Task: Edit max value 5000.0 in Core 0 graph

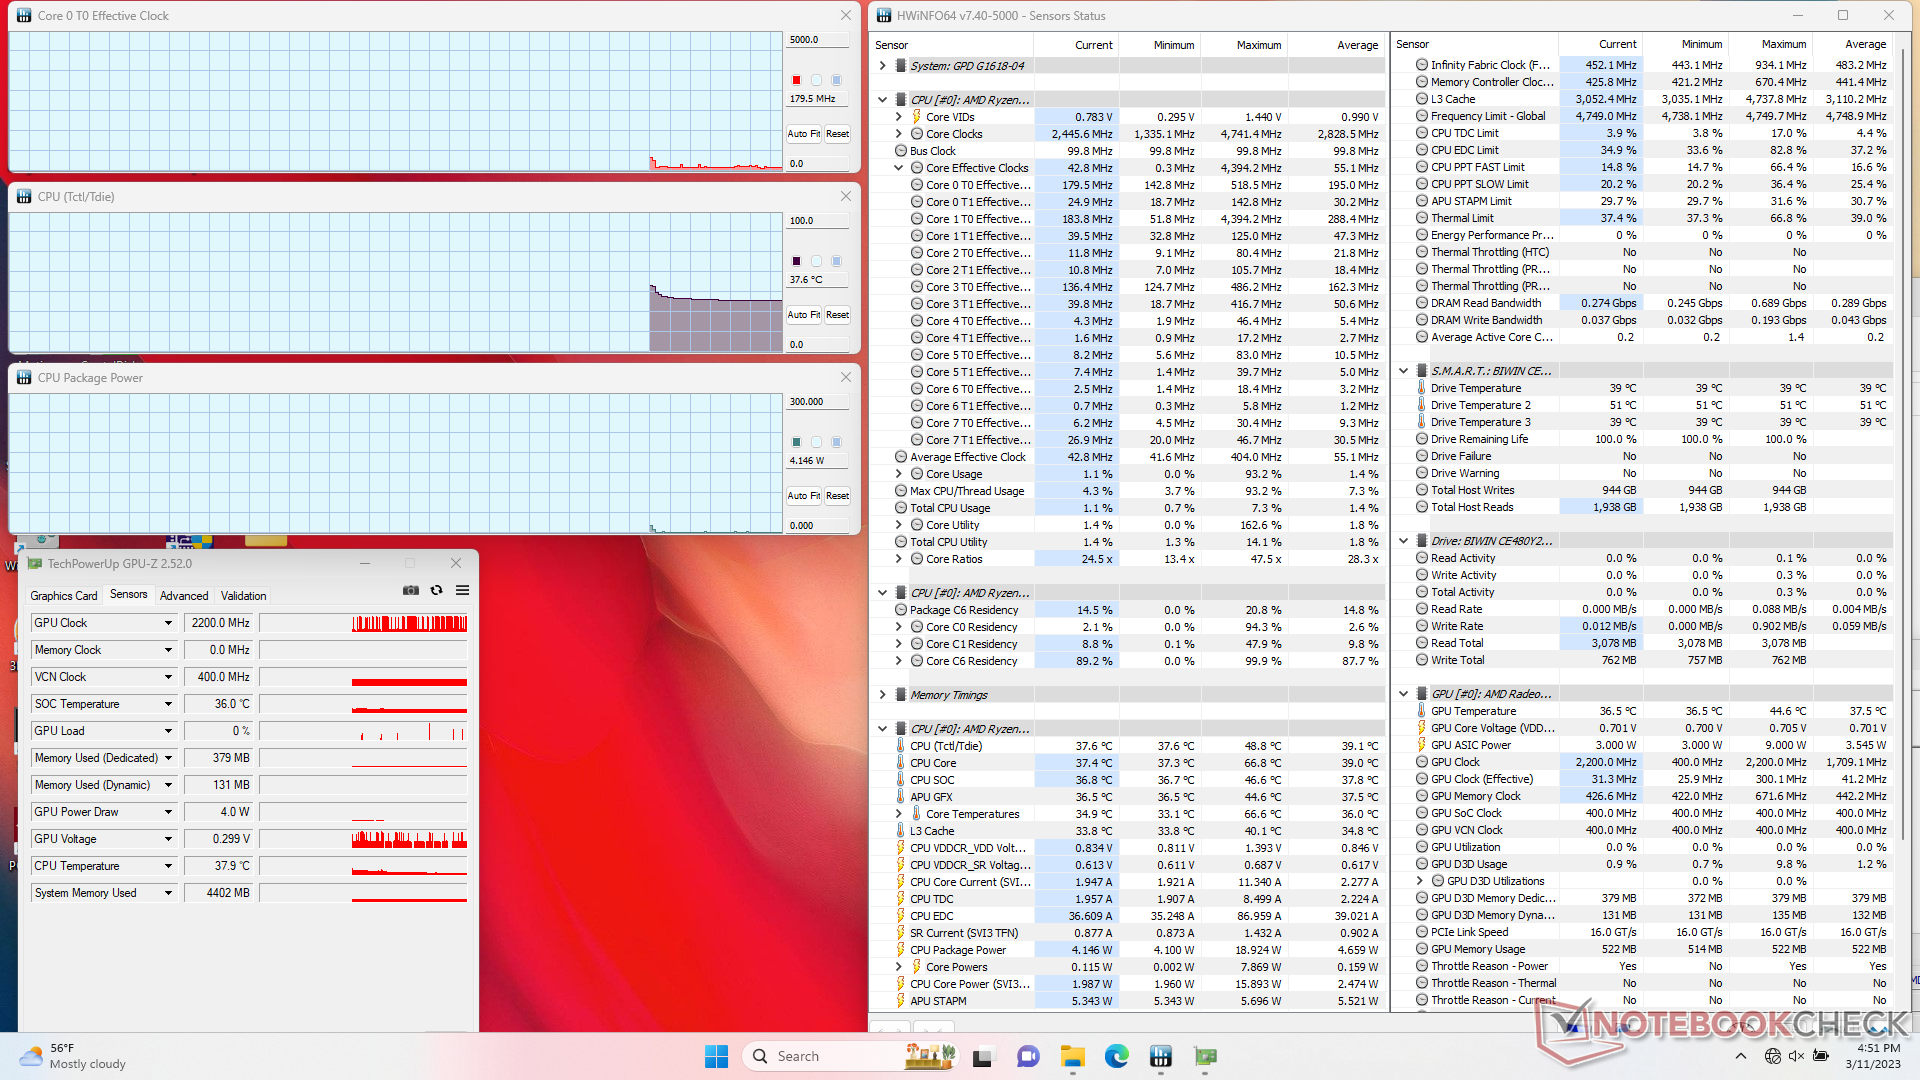Action: tap(816, 40)
